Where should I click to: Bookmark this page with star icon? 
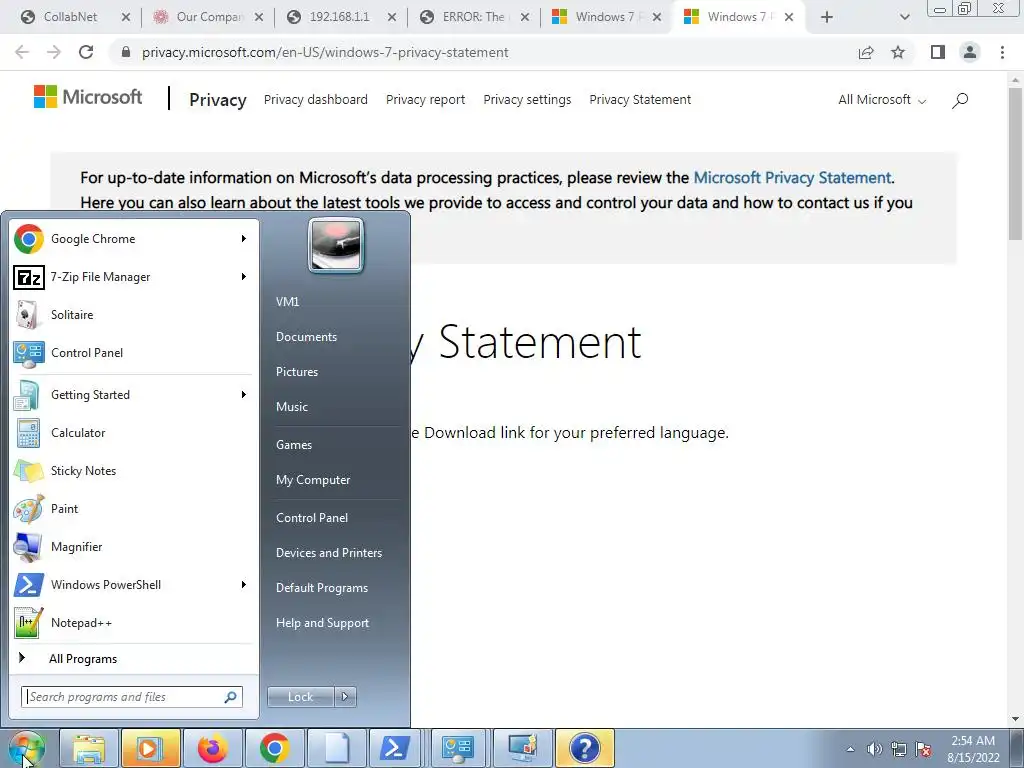[898, 52]
